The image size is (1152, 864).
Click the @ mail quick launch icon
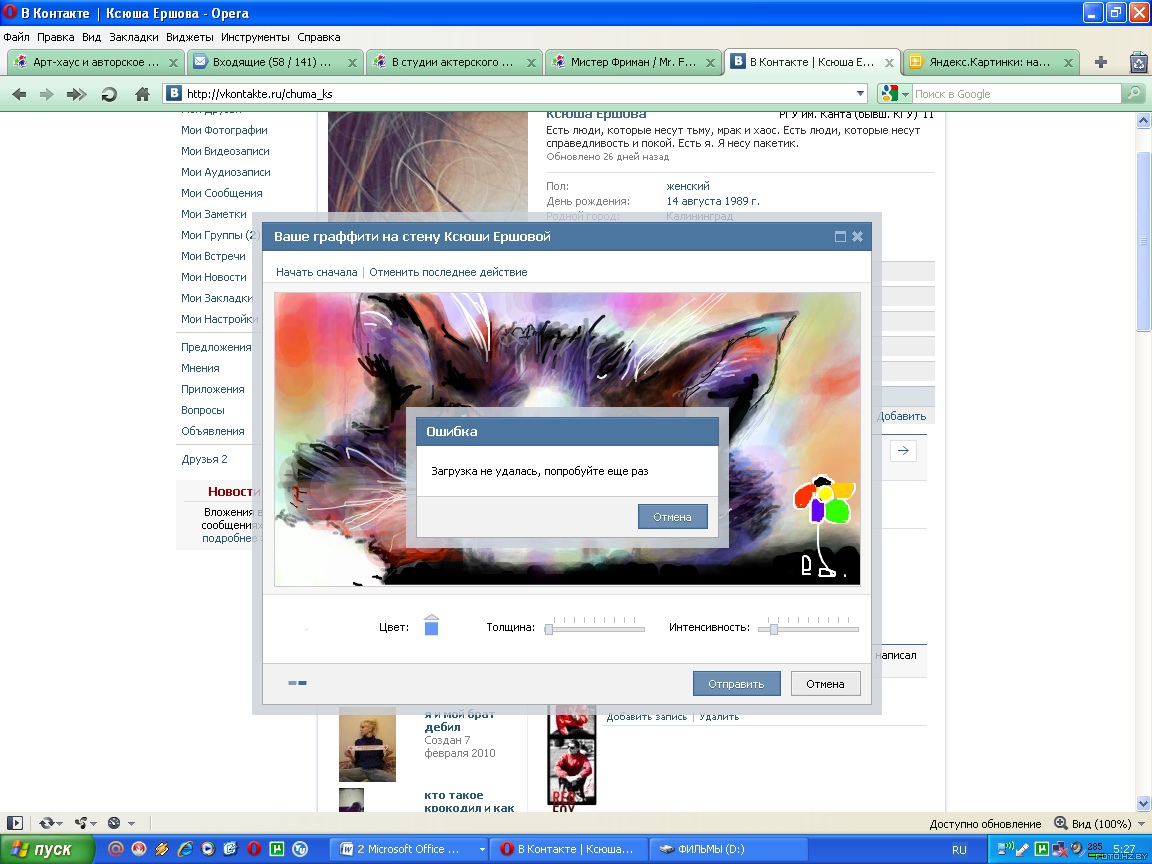click(x=115, y=849)
